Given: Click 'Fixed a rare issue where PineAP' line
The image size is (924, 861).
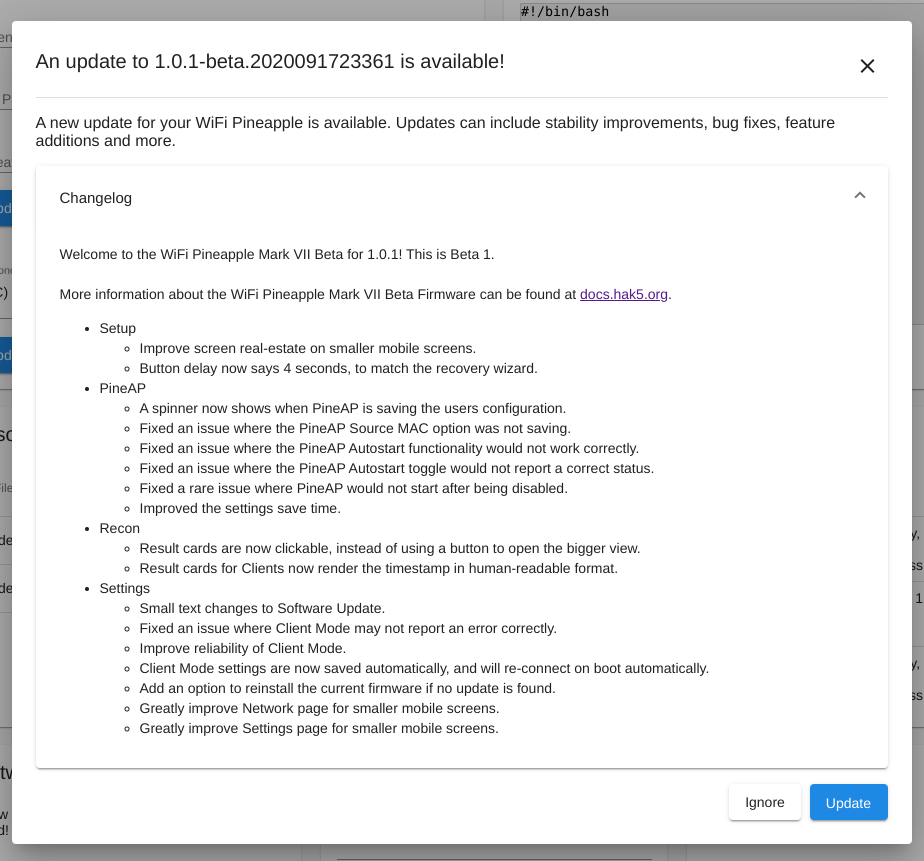Looking at the screenshot, I should click(x=354, y=489).
